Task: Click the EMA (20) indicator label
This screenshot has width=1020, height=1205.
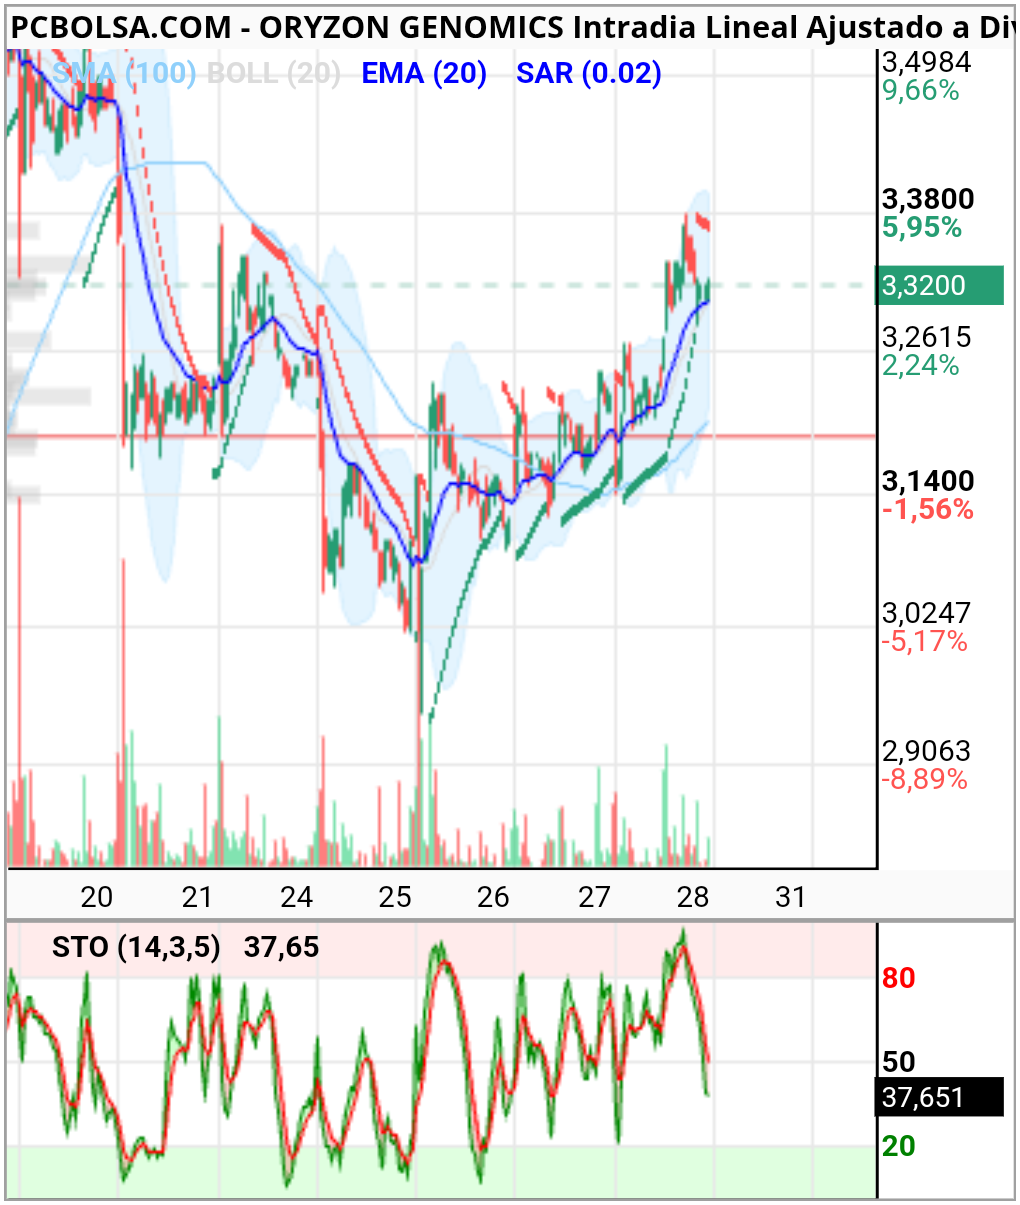Action: [x=424, y=73]
